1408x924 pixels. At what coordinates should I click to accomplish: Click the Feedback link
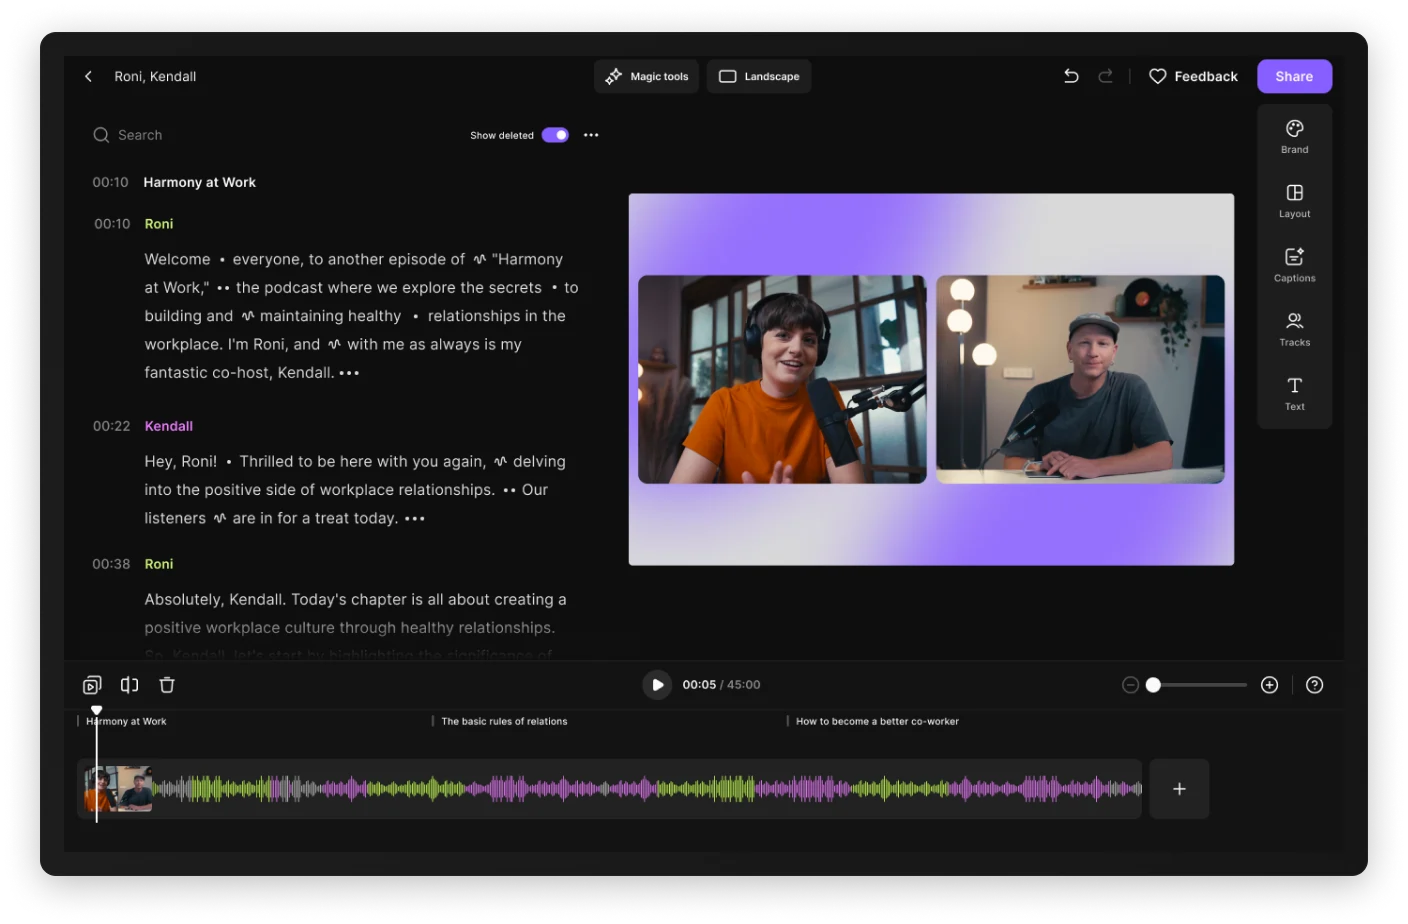tap(1193, 76)
